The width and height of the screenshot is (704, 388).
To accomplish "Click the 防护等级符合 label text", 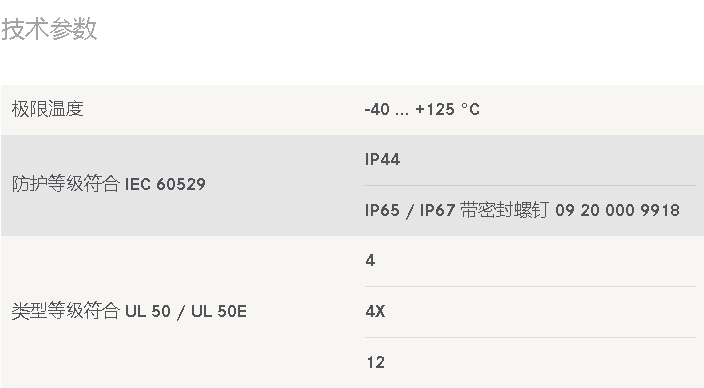I will [66, 184].
